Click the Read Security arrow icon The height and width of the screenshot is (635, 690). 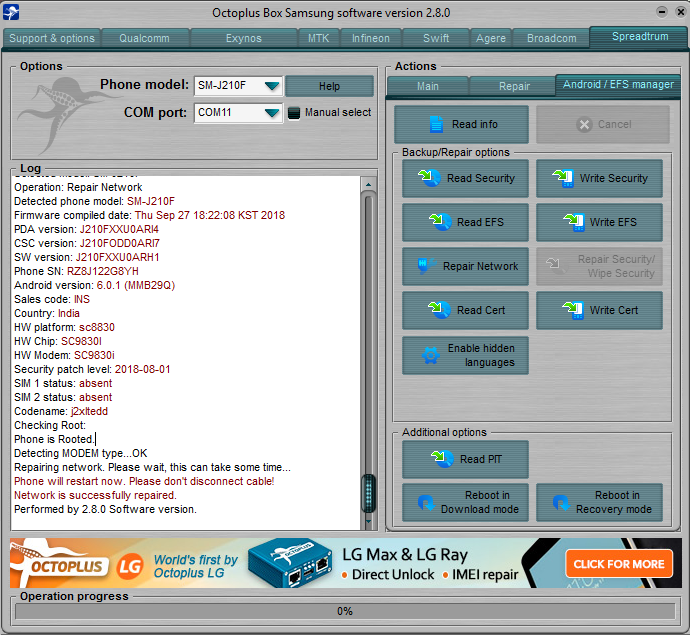tap(429, 178)
